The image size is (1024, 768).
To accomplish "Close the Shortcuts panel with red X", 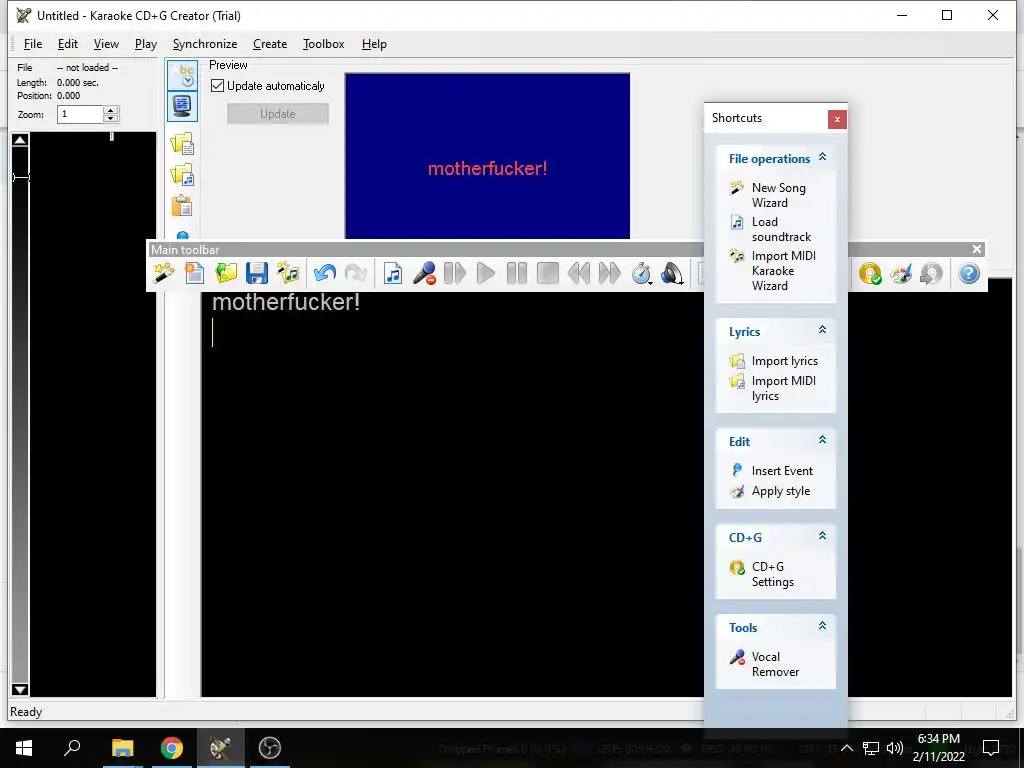I will coord(837,120).
